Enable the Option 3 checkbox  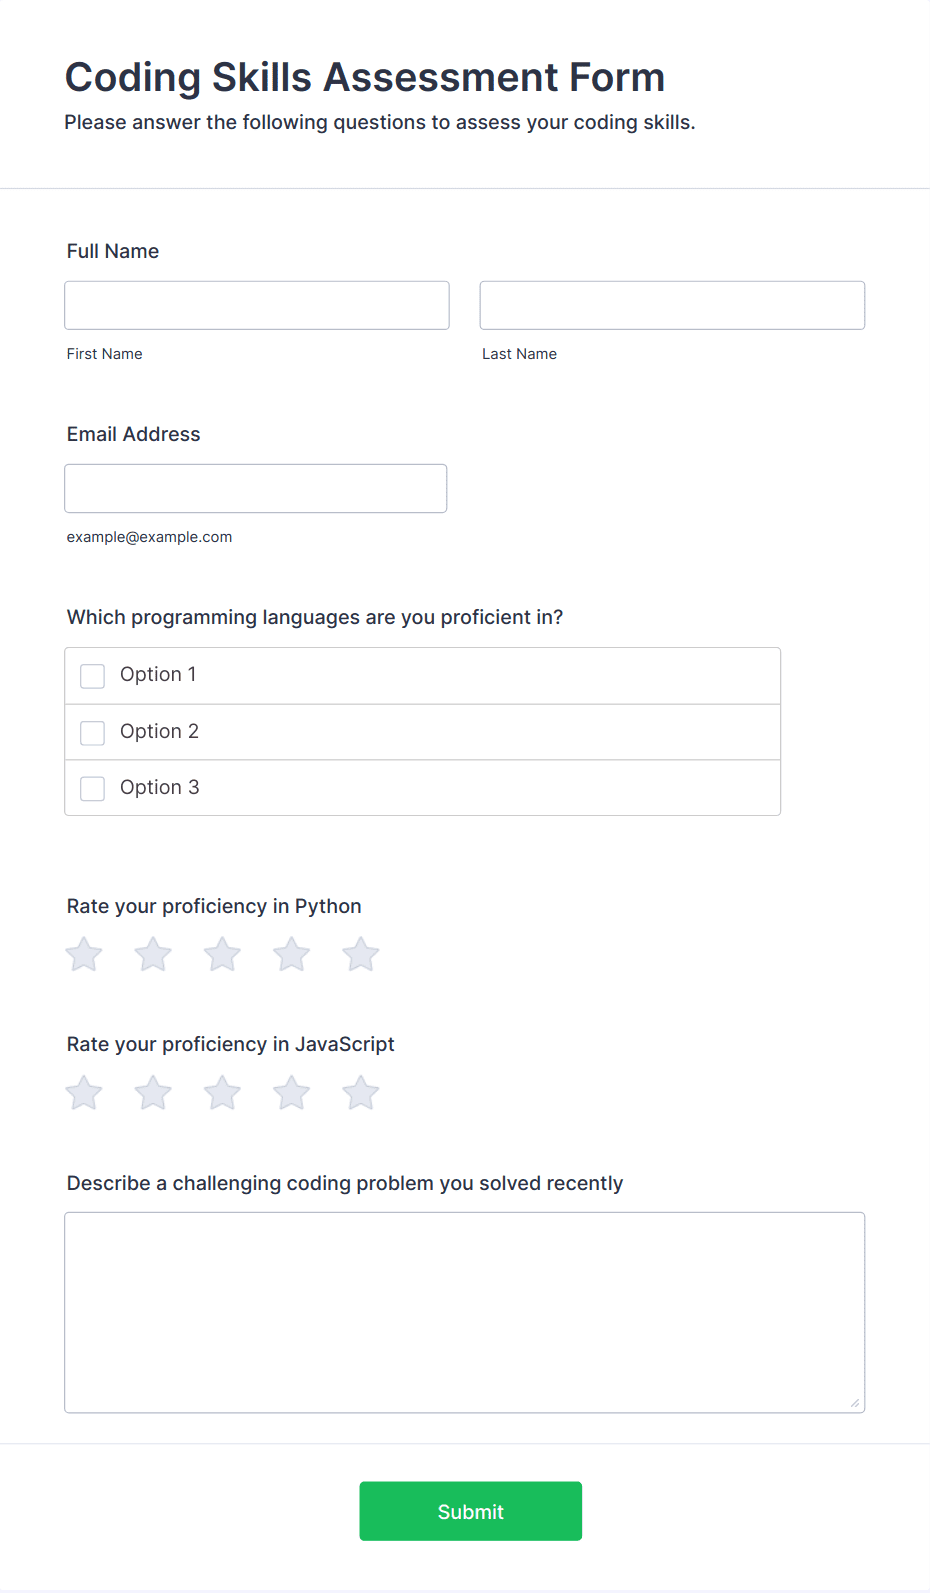pos(92,789)
